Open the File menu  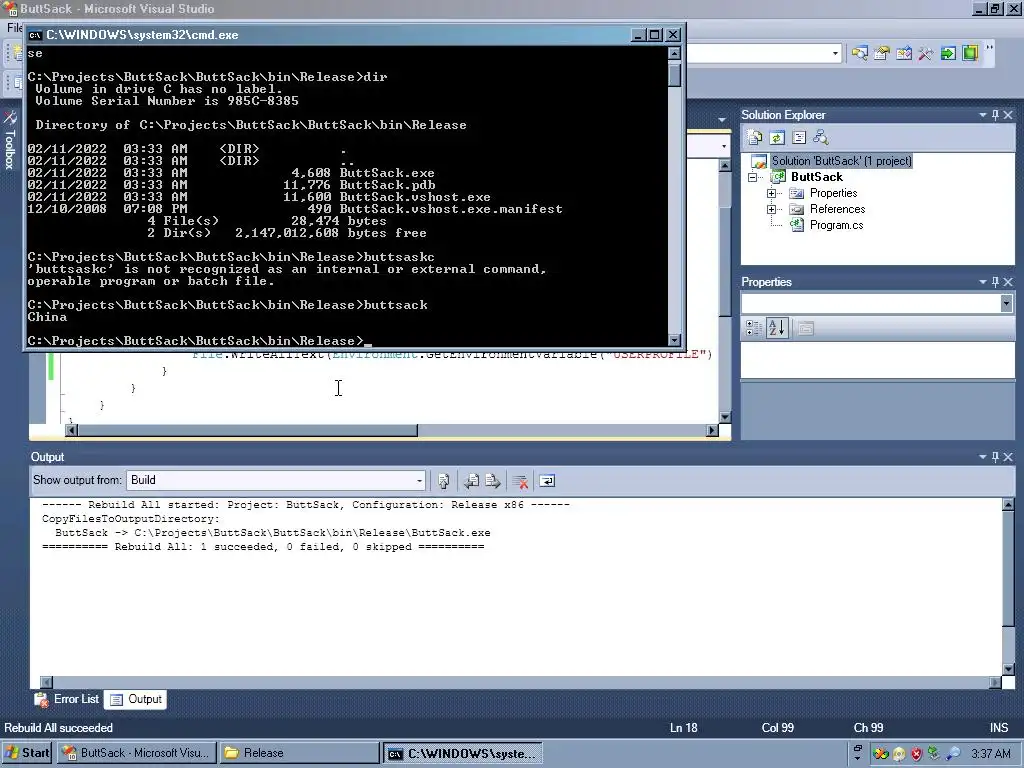click(x=14, y=27)
